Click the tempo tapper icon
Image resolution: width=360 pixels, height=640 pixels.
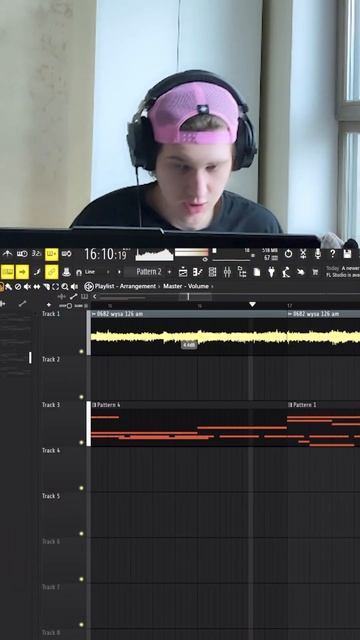(x=286, y=272)
